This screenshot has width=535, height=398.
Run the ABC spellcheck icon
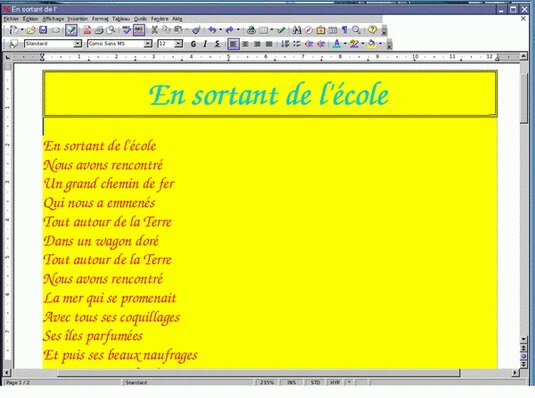(x=127, y=30)
